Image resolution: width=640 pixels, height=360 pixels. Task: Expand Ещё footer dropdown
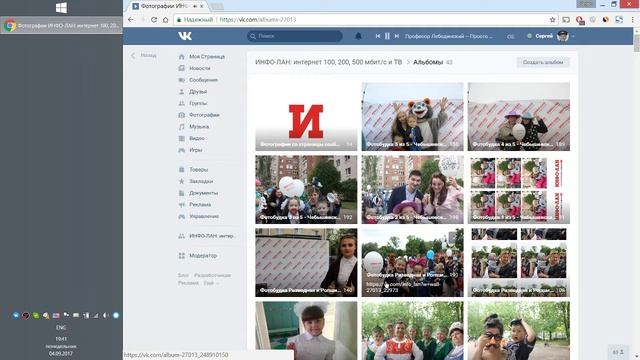tap(211, 283)
